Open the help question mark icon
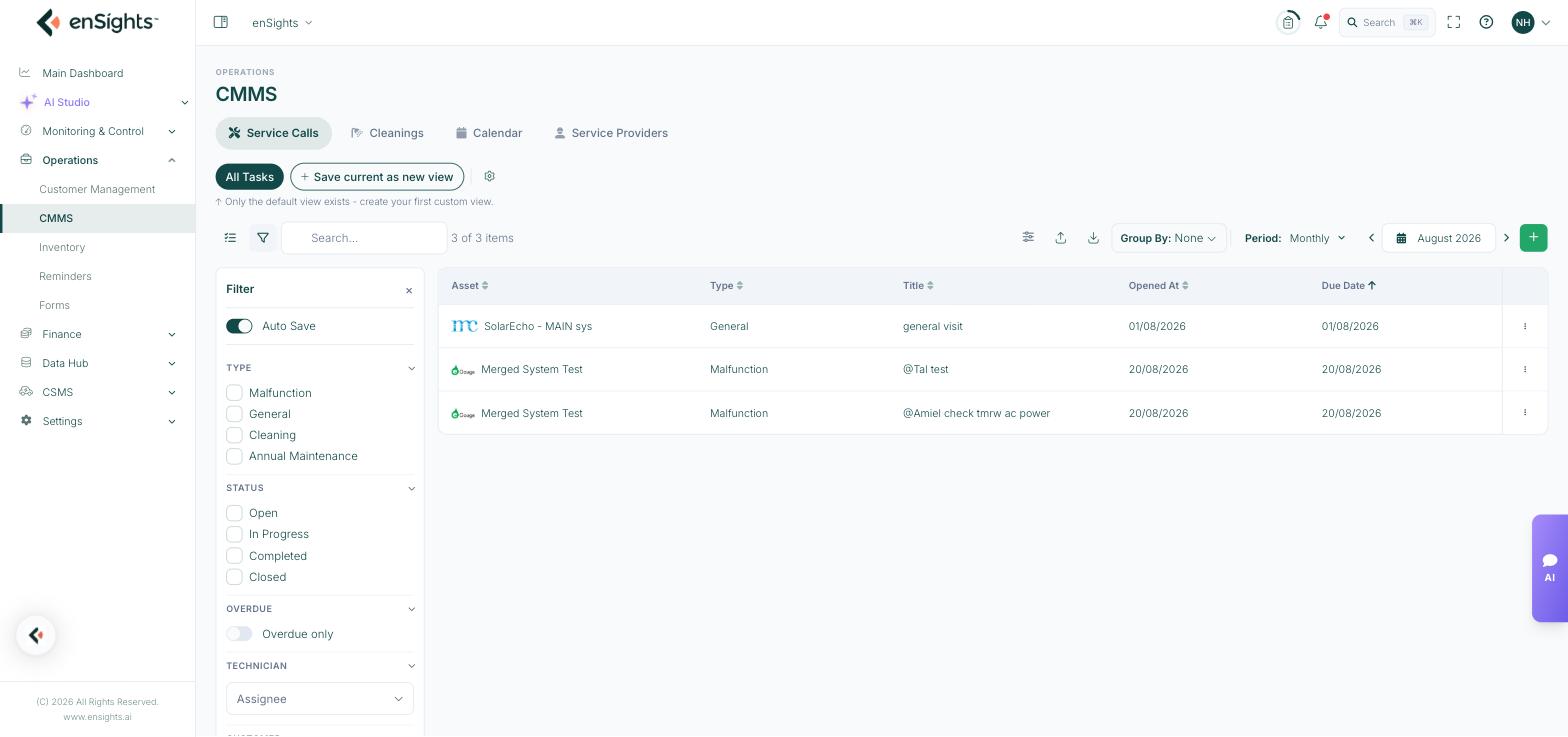The image size is (1568, 737). [1486, 22]
